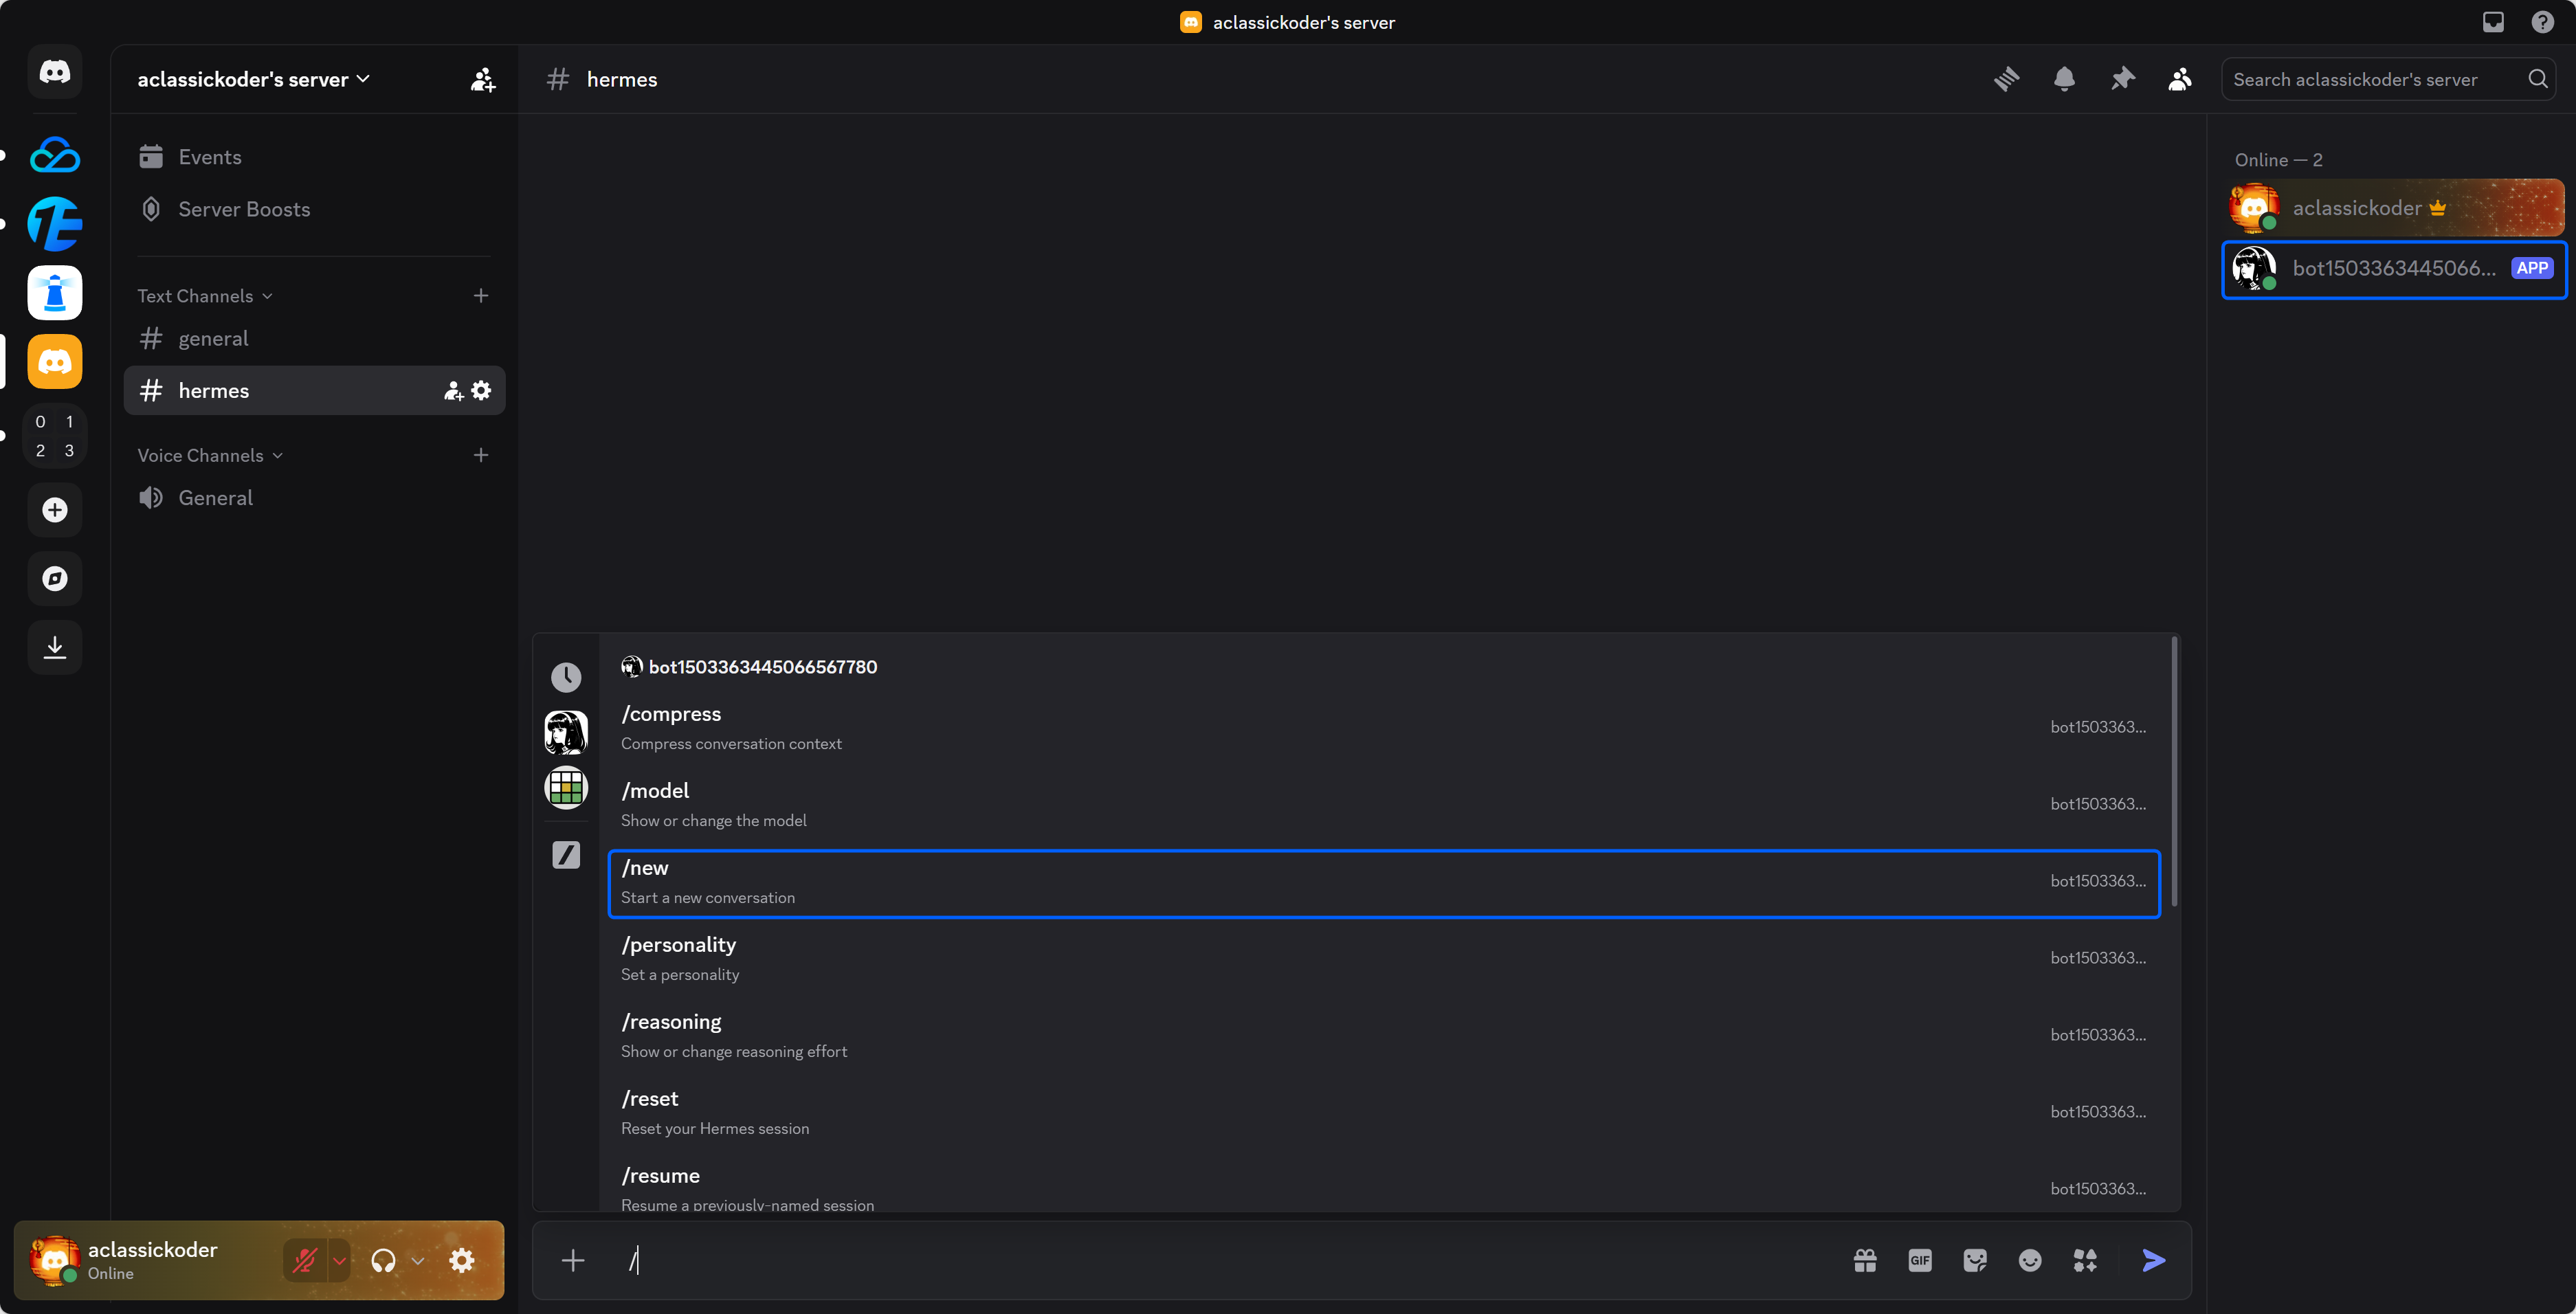Click the server search field

pos(2388,79)
